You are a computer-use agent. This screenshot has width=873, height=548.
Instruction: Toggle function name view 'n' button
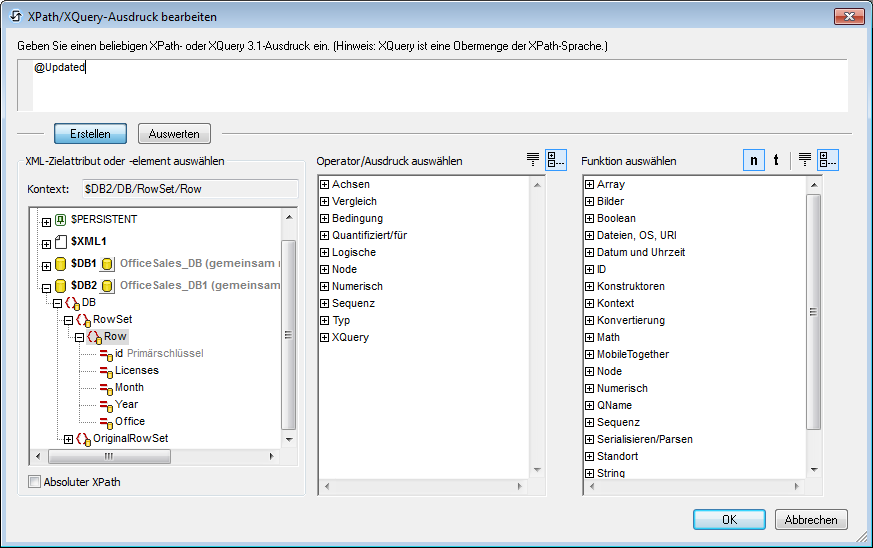click(x=753, y=161)
